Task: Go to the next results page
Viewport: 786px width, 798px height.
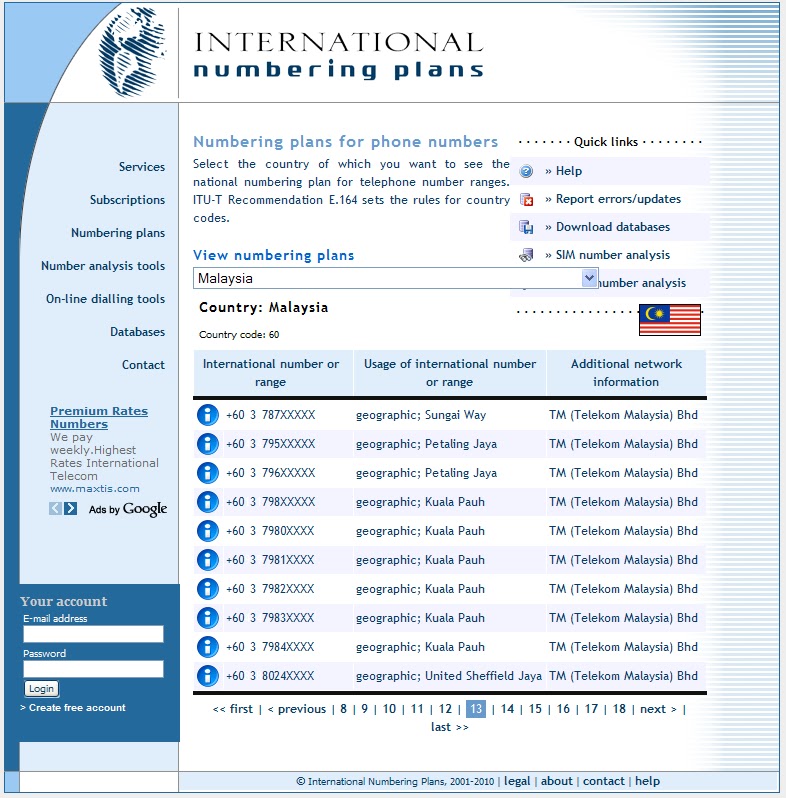Action: click(658, 709)
